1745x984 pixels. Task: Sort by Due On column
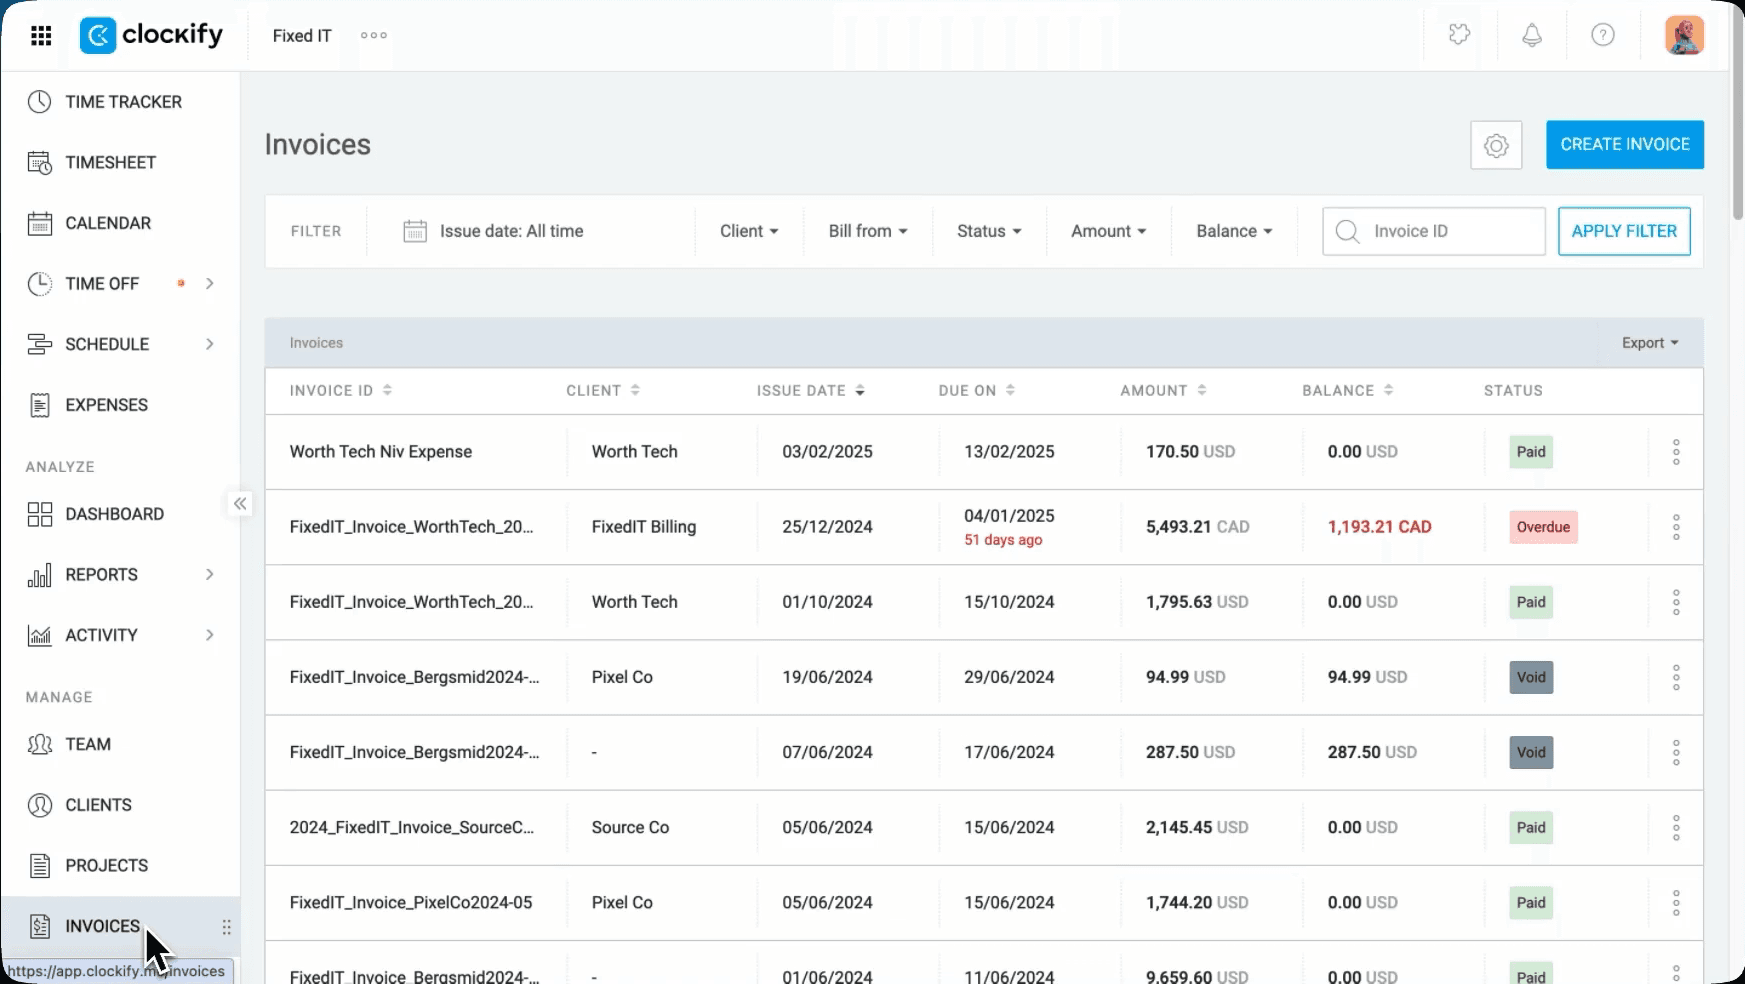[x=977, y=391]
